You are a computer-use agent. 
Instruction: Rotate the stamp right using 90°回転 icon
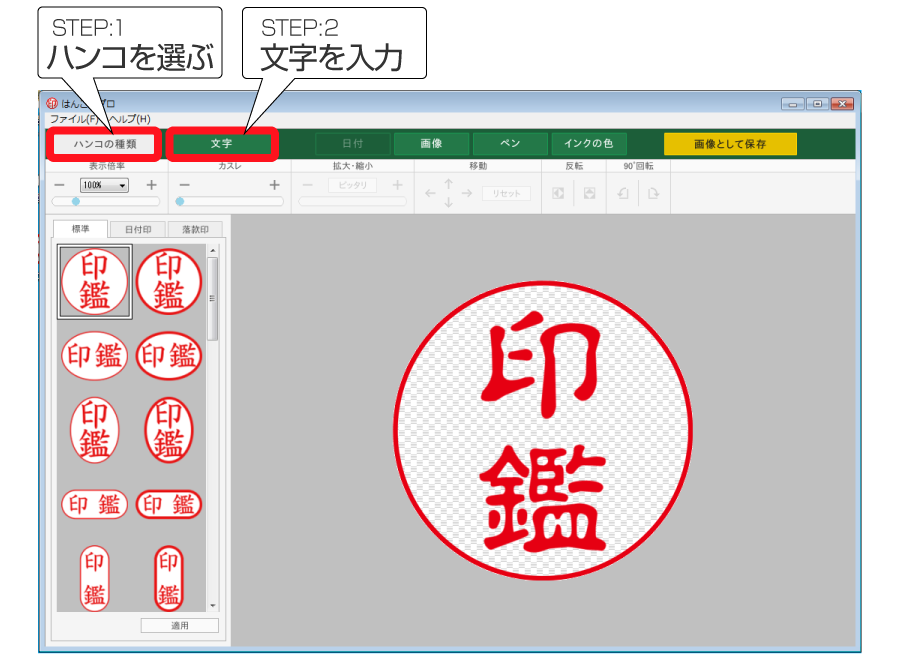654,193
